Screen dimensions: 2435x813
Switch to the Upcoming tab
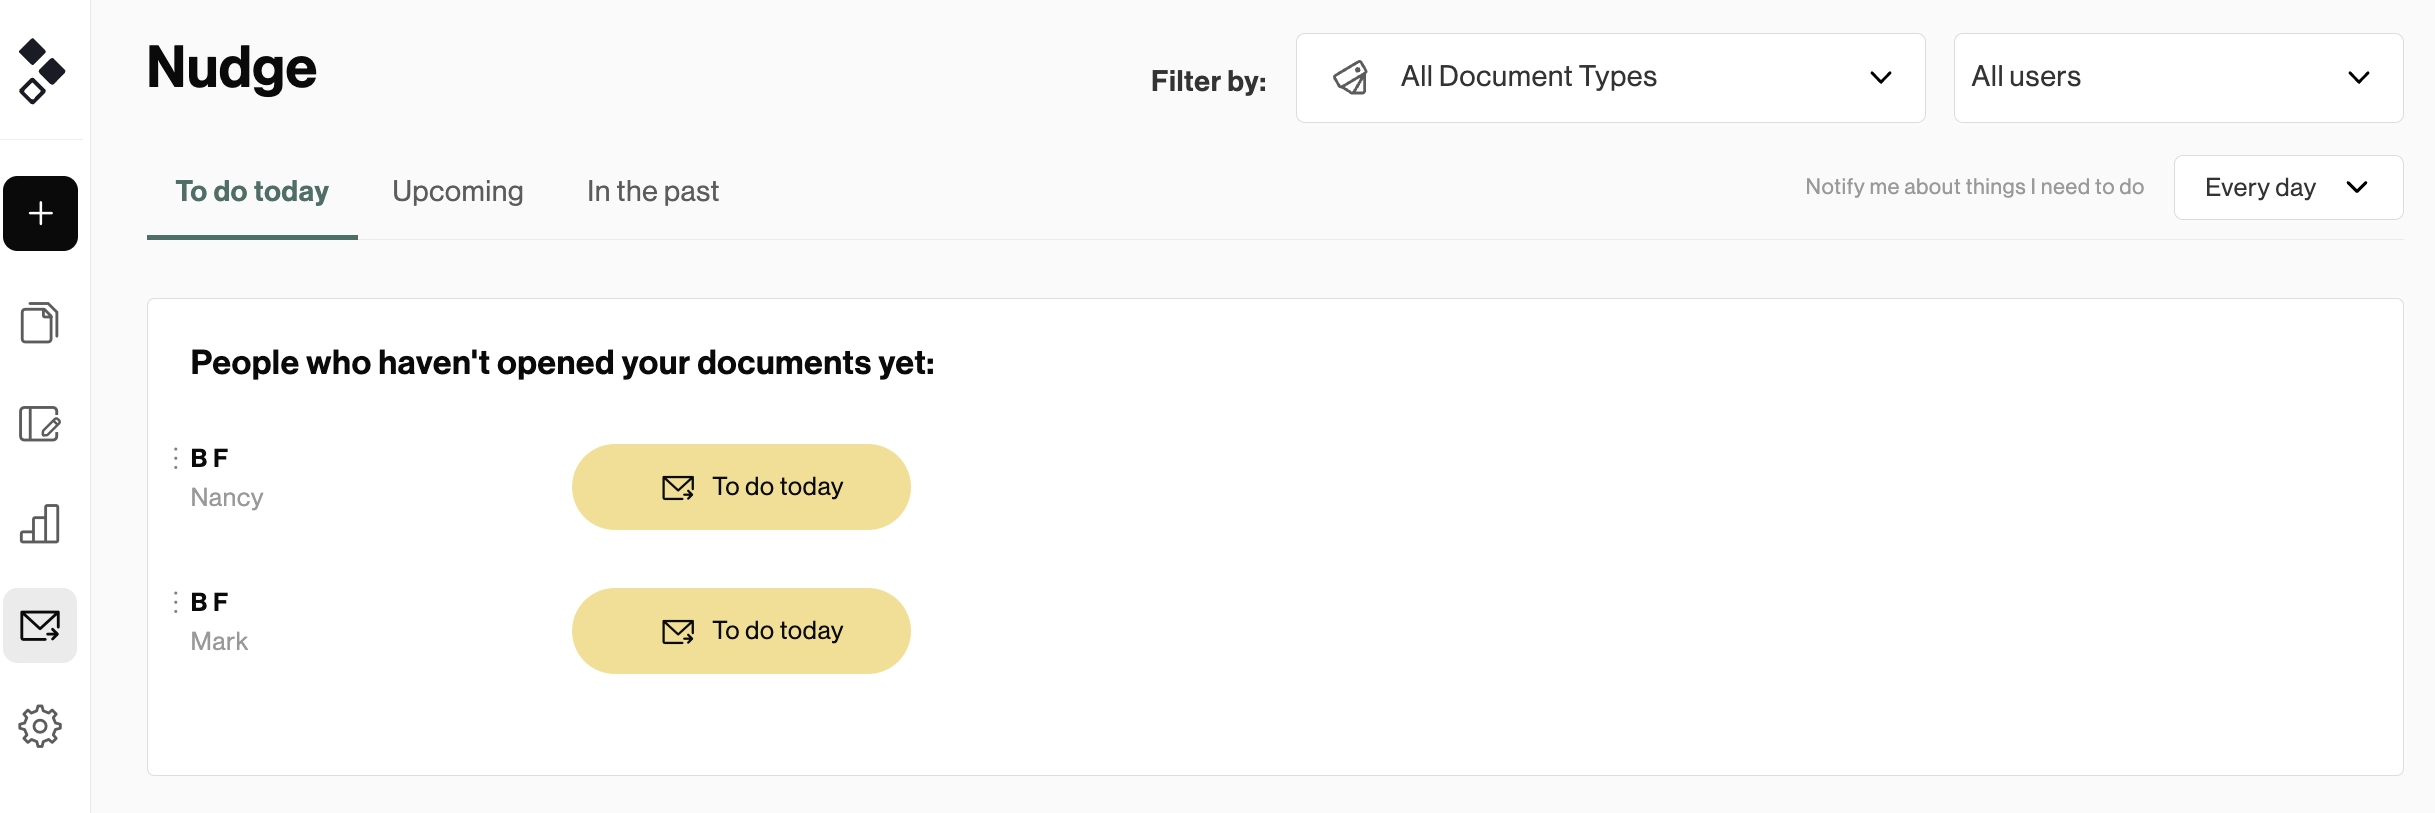[458, 191]
